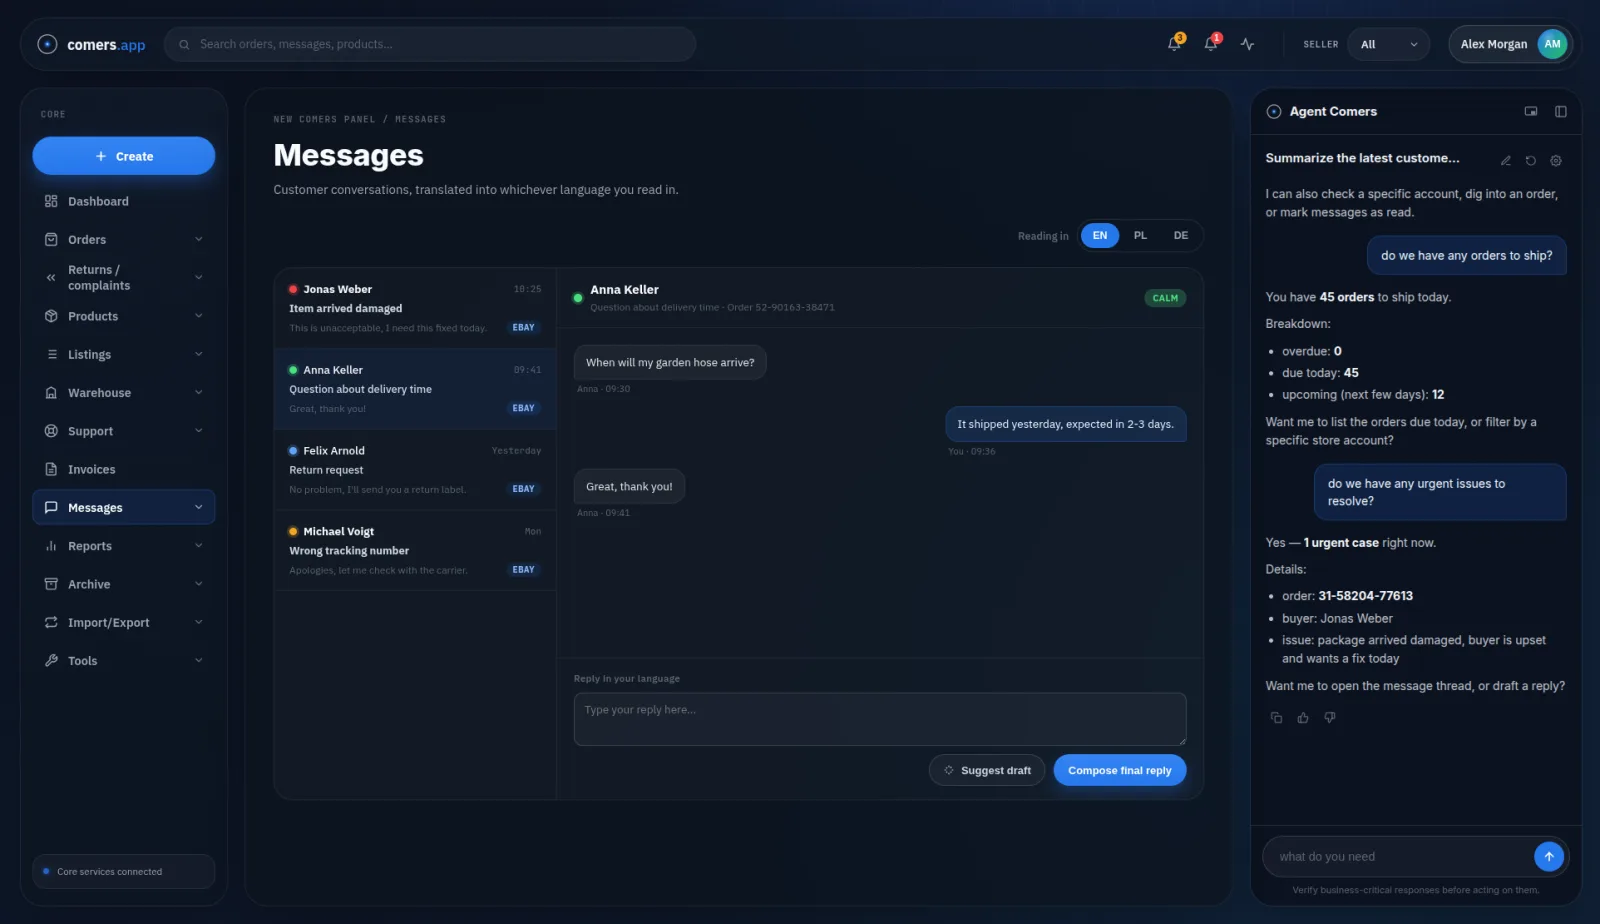Click Core services connected status

(124, 871)
